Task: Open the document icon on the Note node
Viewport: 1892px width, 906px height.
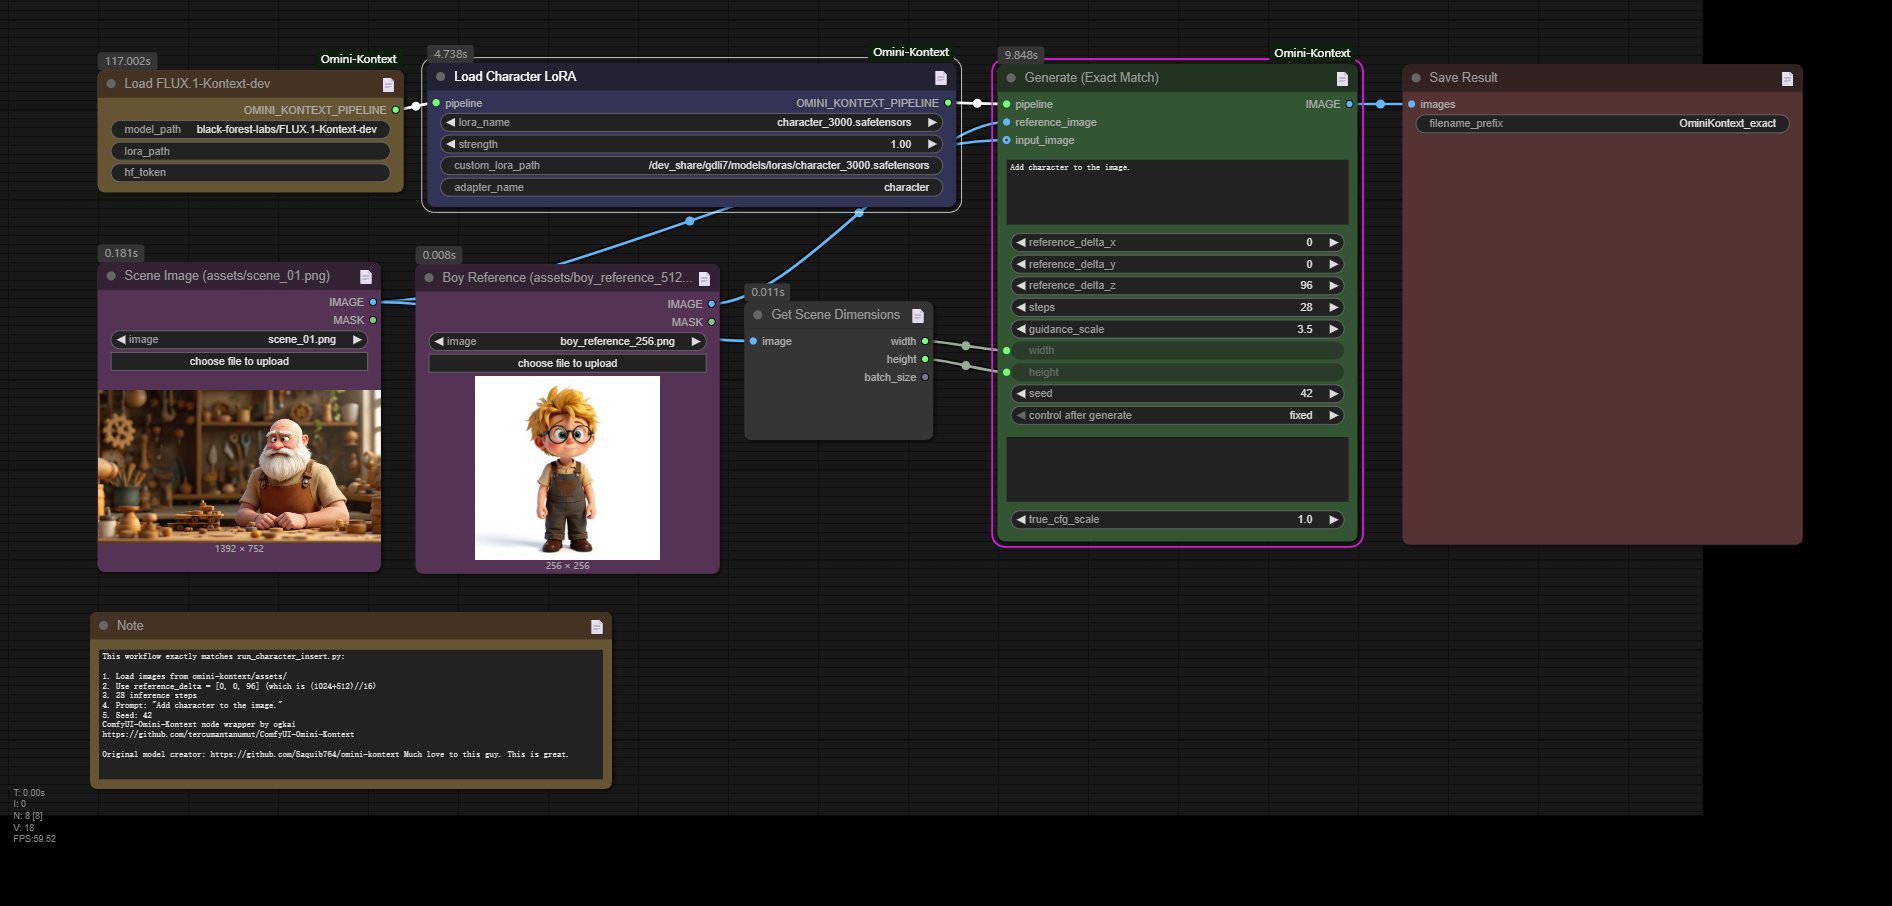Action: (597, 626)
